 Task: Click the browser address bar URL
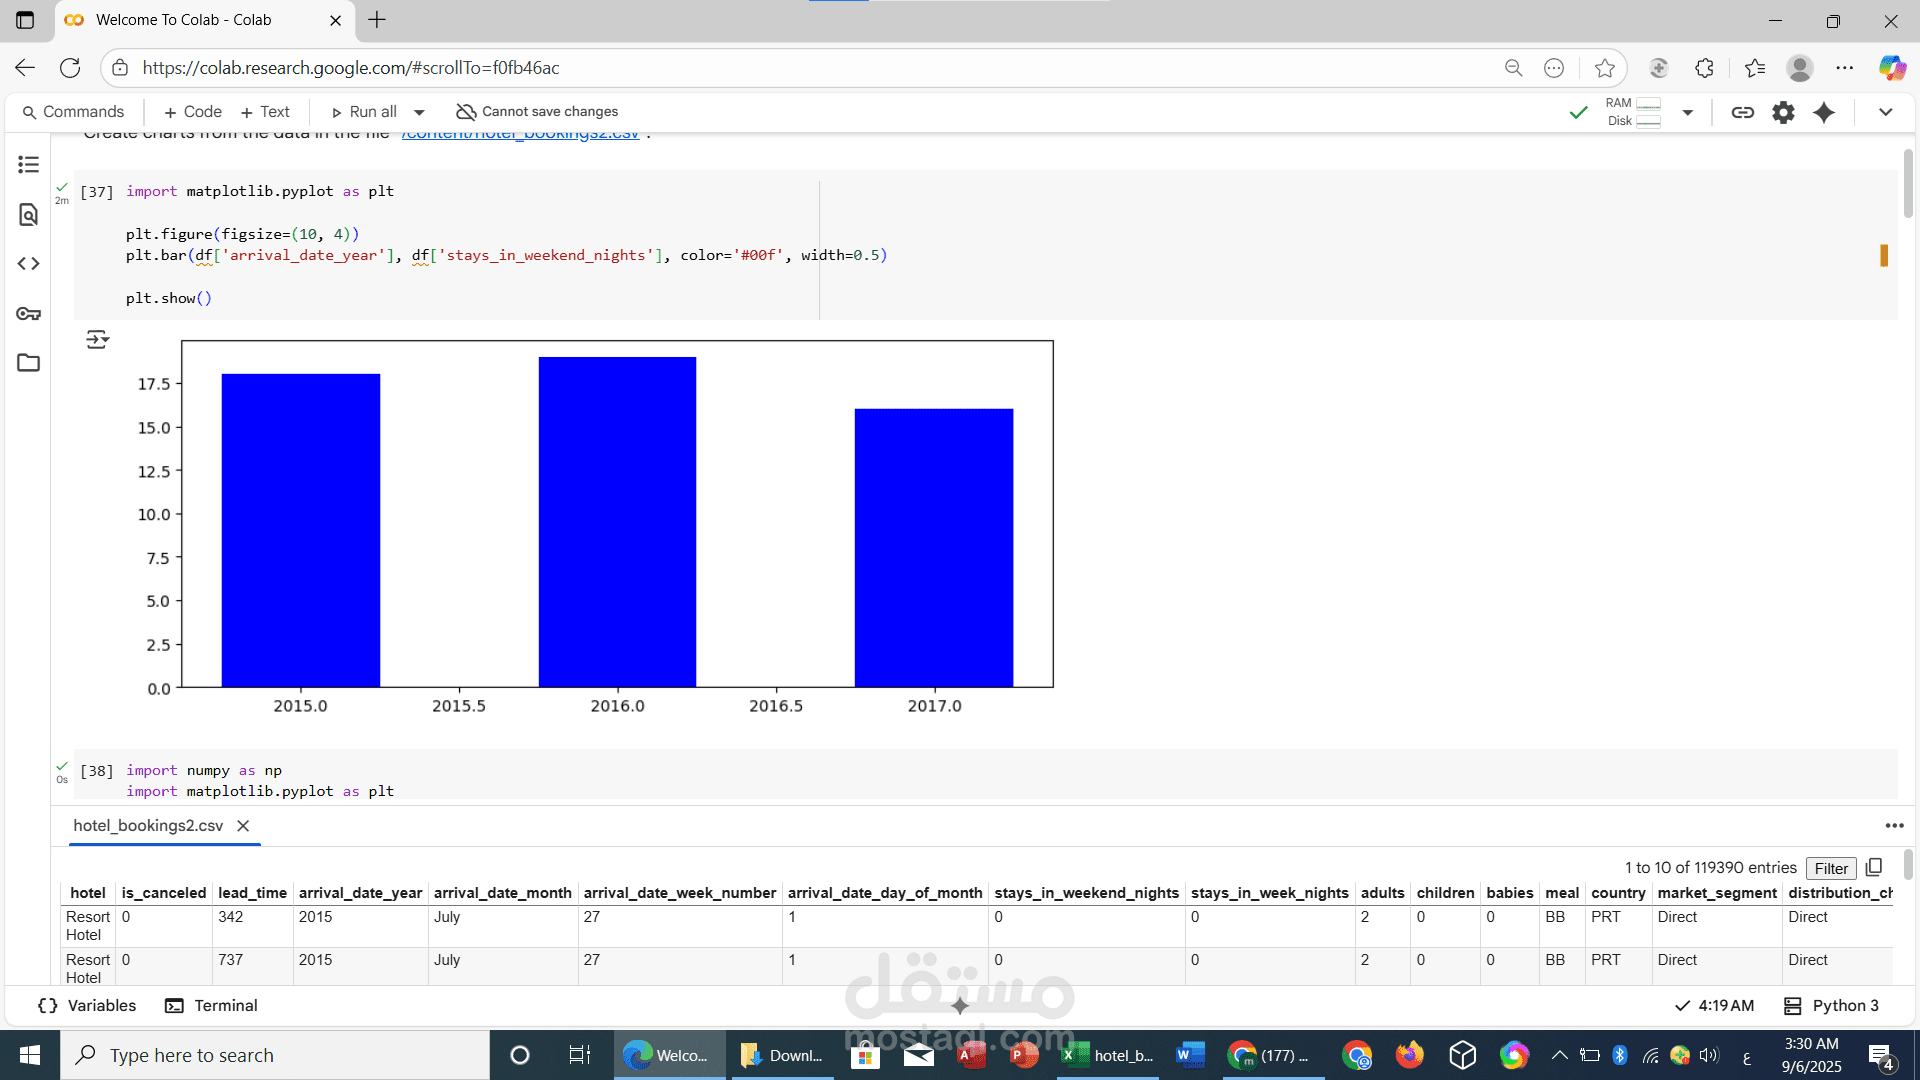click(350, 68)
